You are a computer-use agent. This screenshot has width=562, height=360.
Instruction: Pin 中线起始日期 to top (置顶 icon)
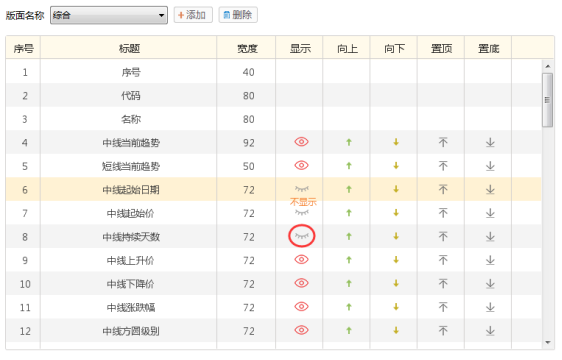click(x=443, y=189)
